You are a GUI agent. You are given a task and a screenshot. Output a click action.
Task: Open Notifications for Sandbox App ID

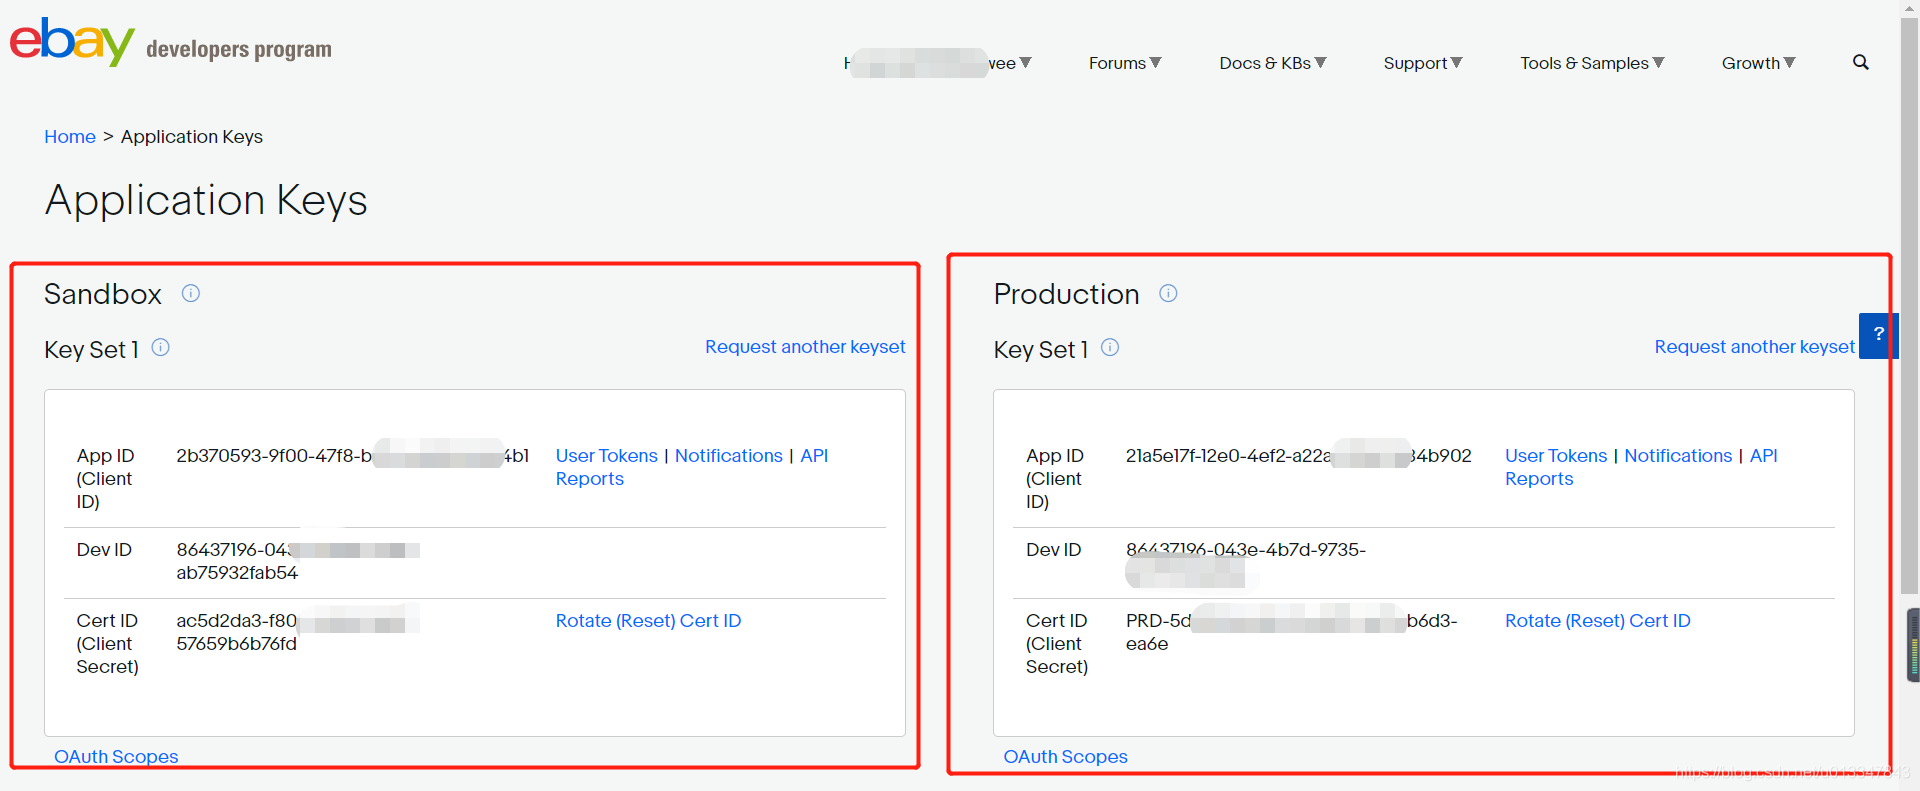728,455
